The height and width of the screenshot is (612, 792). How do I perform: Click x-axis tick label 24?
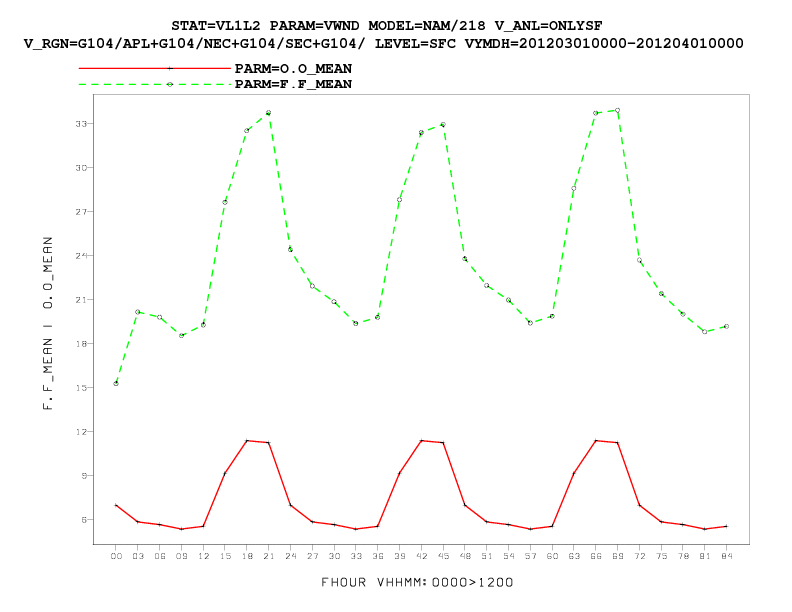pos(290,556)
